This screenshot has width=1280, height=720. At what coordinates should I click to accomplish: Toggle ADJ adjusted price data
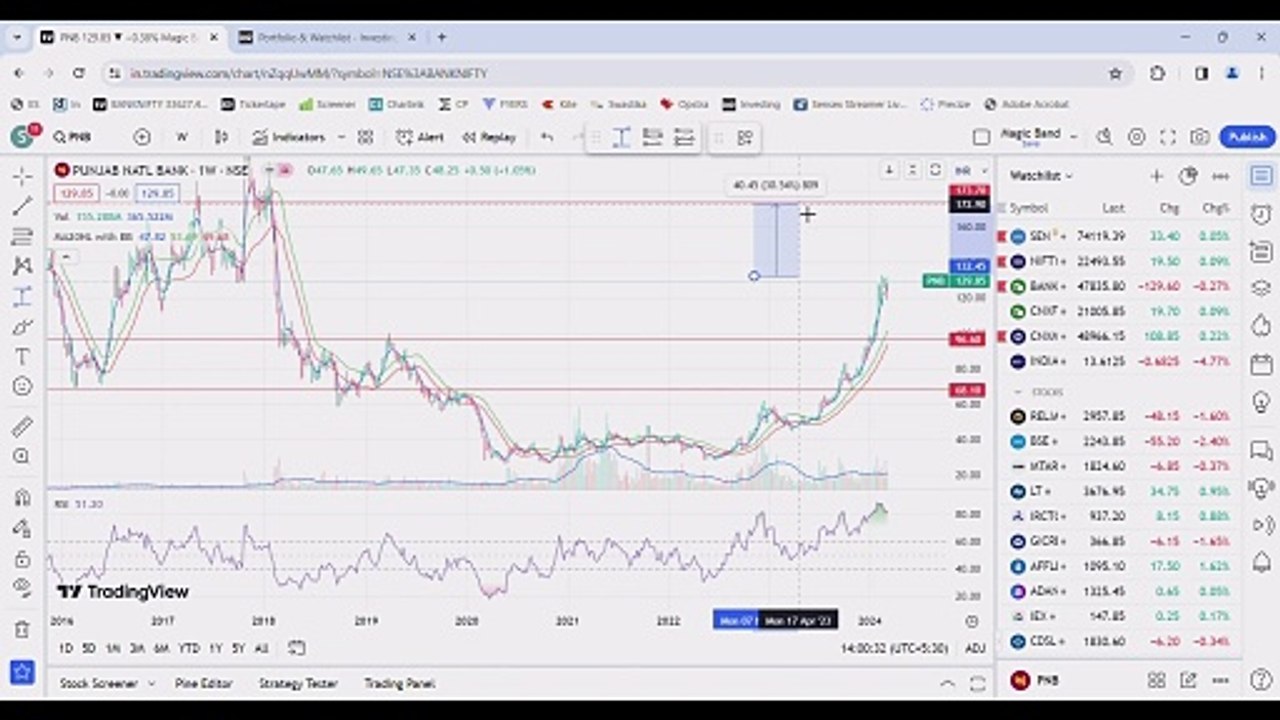click(x=975, y=648)
